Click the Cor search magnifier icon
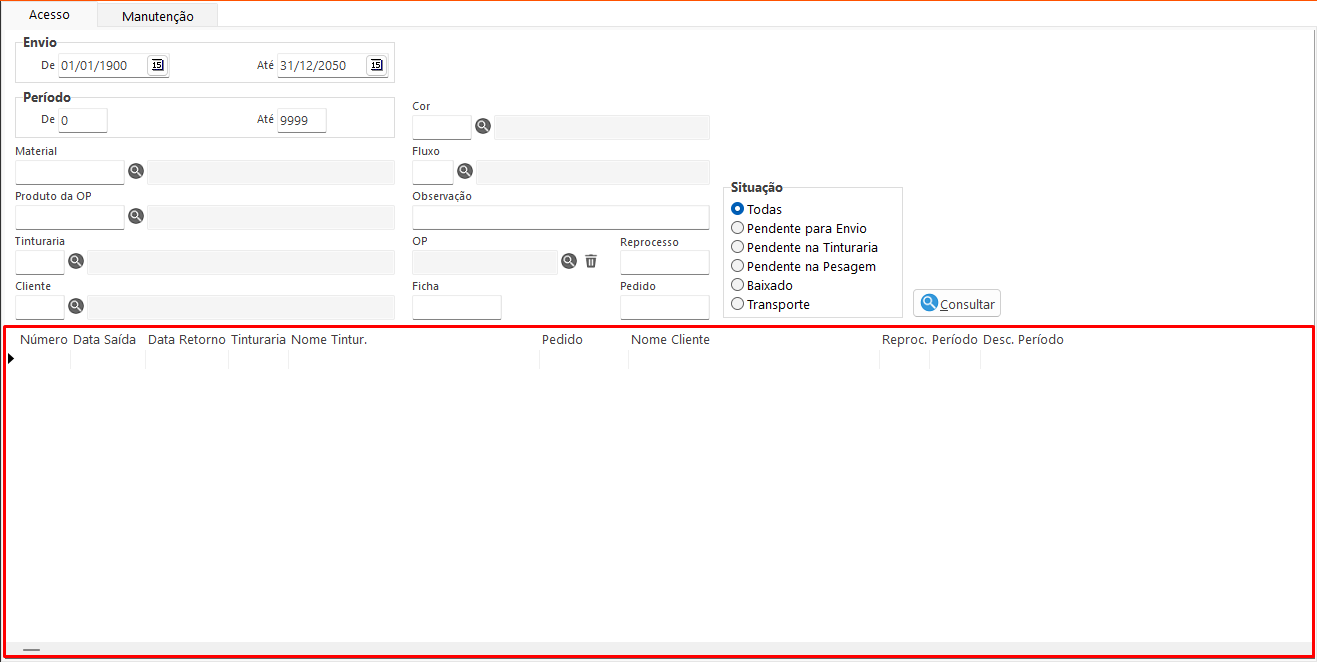 tap(483, 126)
